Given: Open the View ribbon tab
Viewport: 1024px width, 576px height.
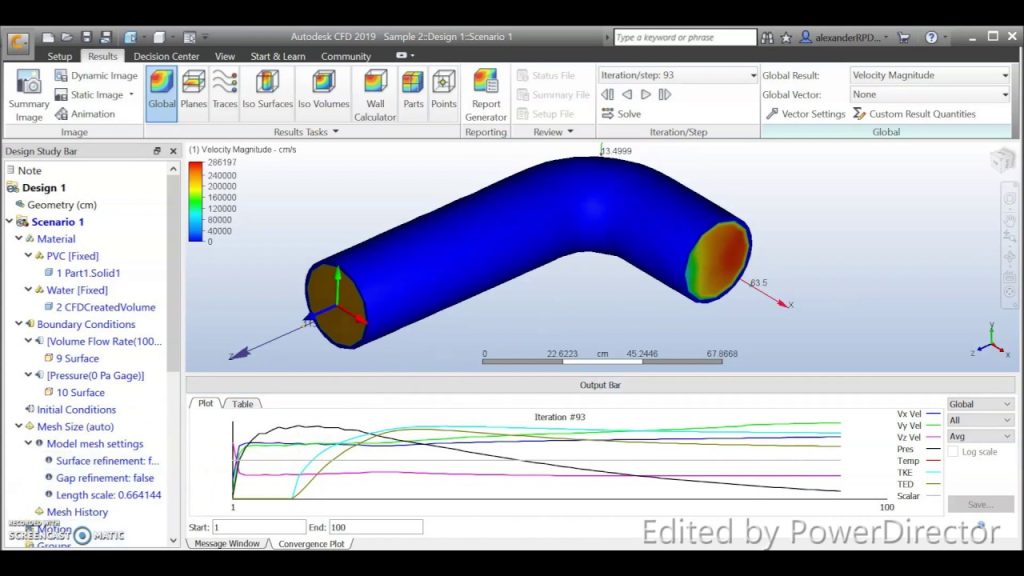Looking at the screenshot, I should click(x=225, y=56).
